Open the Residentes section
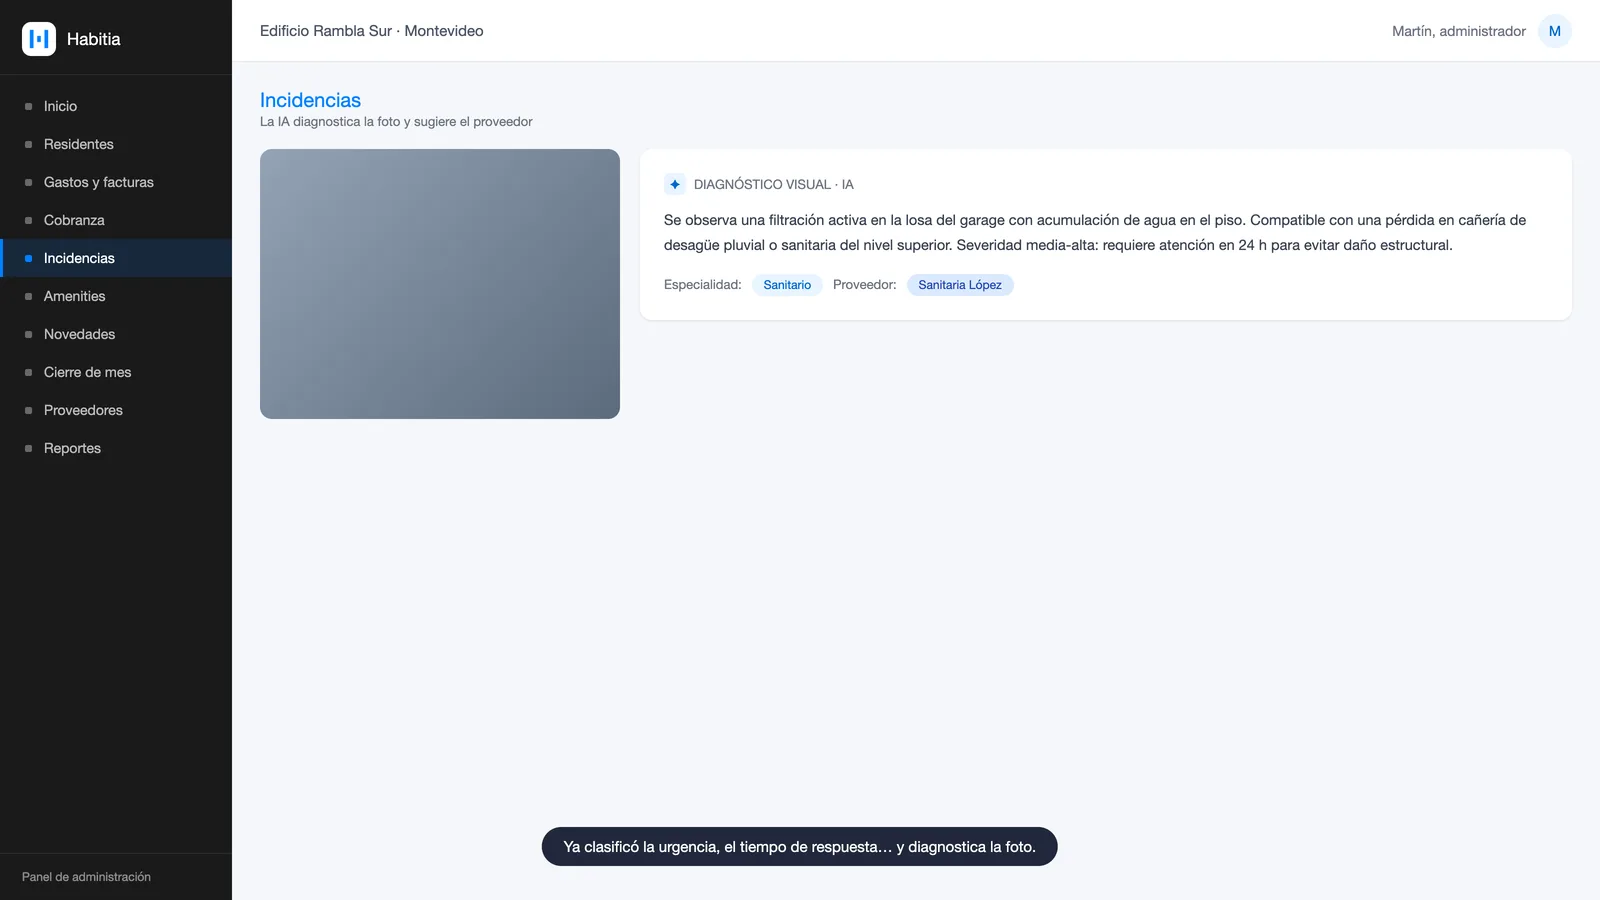 point(116,144)
